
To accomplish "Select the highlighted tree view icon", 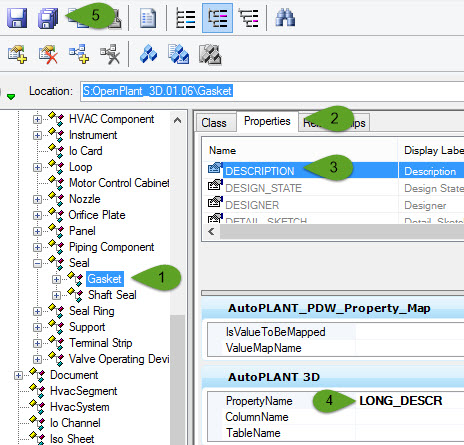I will click(217, 18).
